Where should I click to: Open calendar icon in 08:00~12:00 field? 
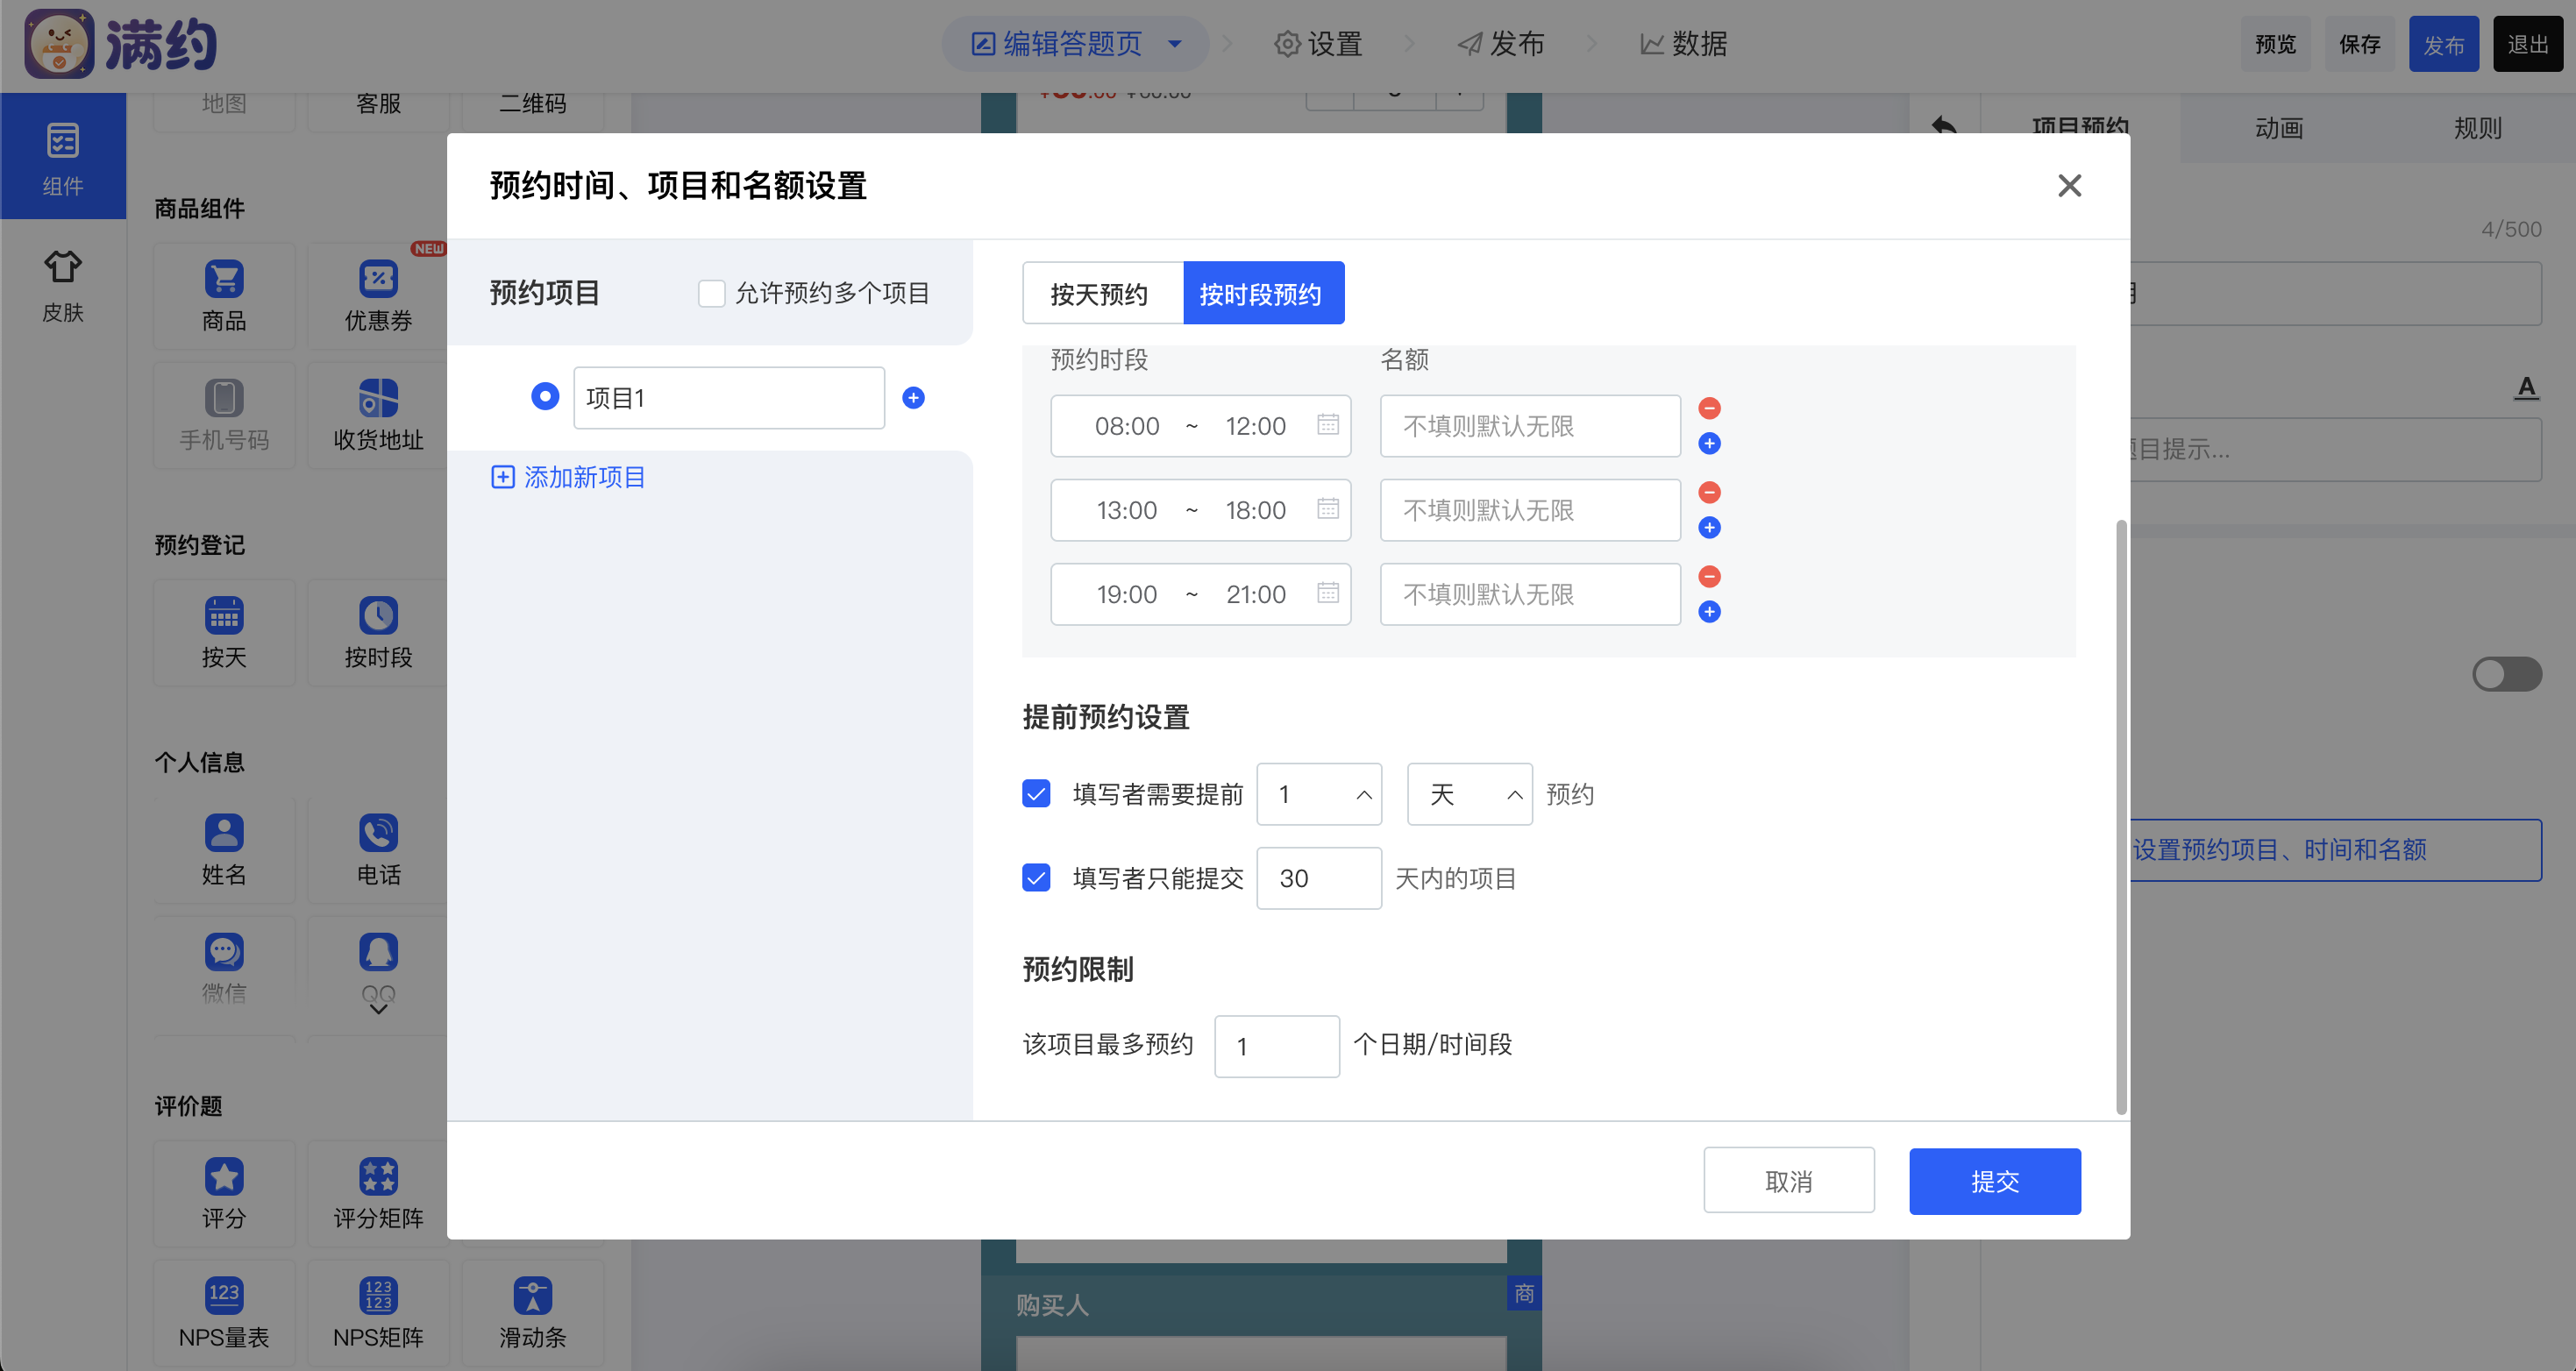1327,425
